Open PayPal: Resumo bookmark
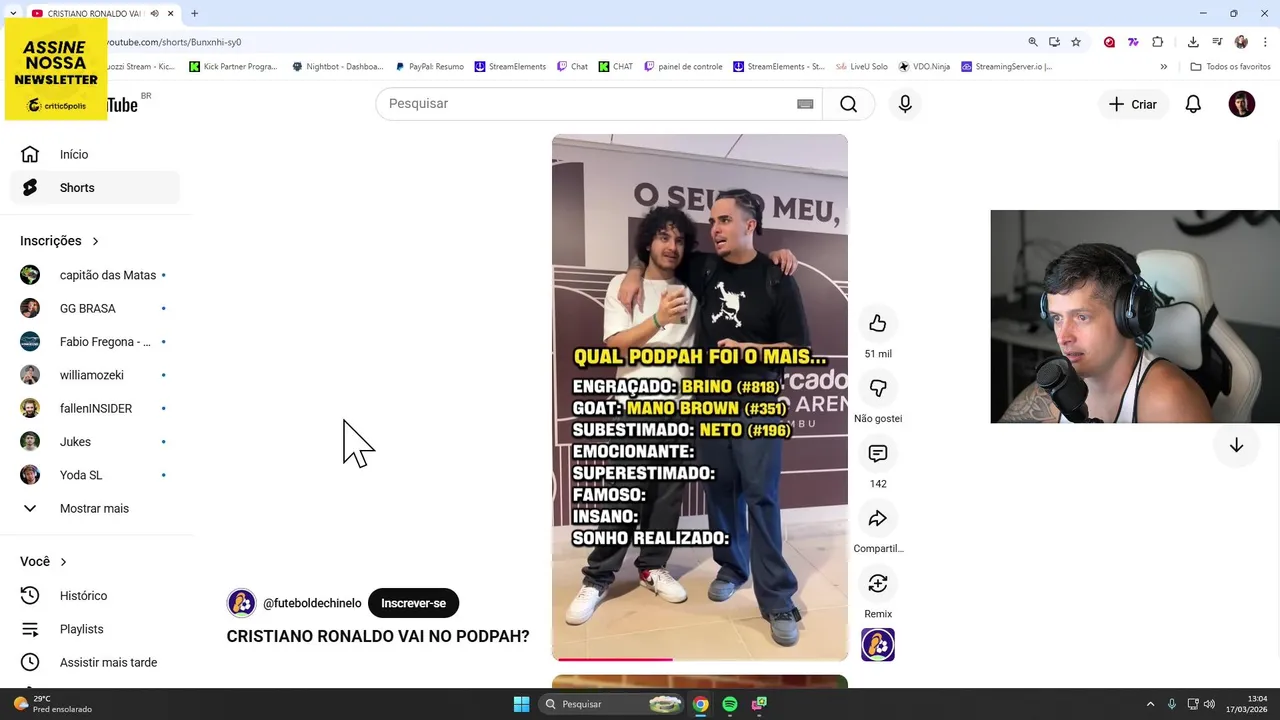The width and height of the screenshot is (1280, 720). [x=429, y=67]
